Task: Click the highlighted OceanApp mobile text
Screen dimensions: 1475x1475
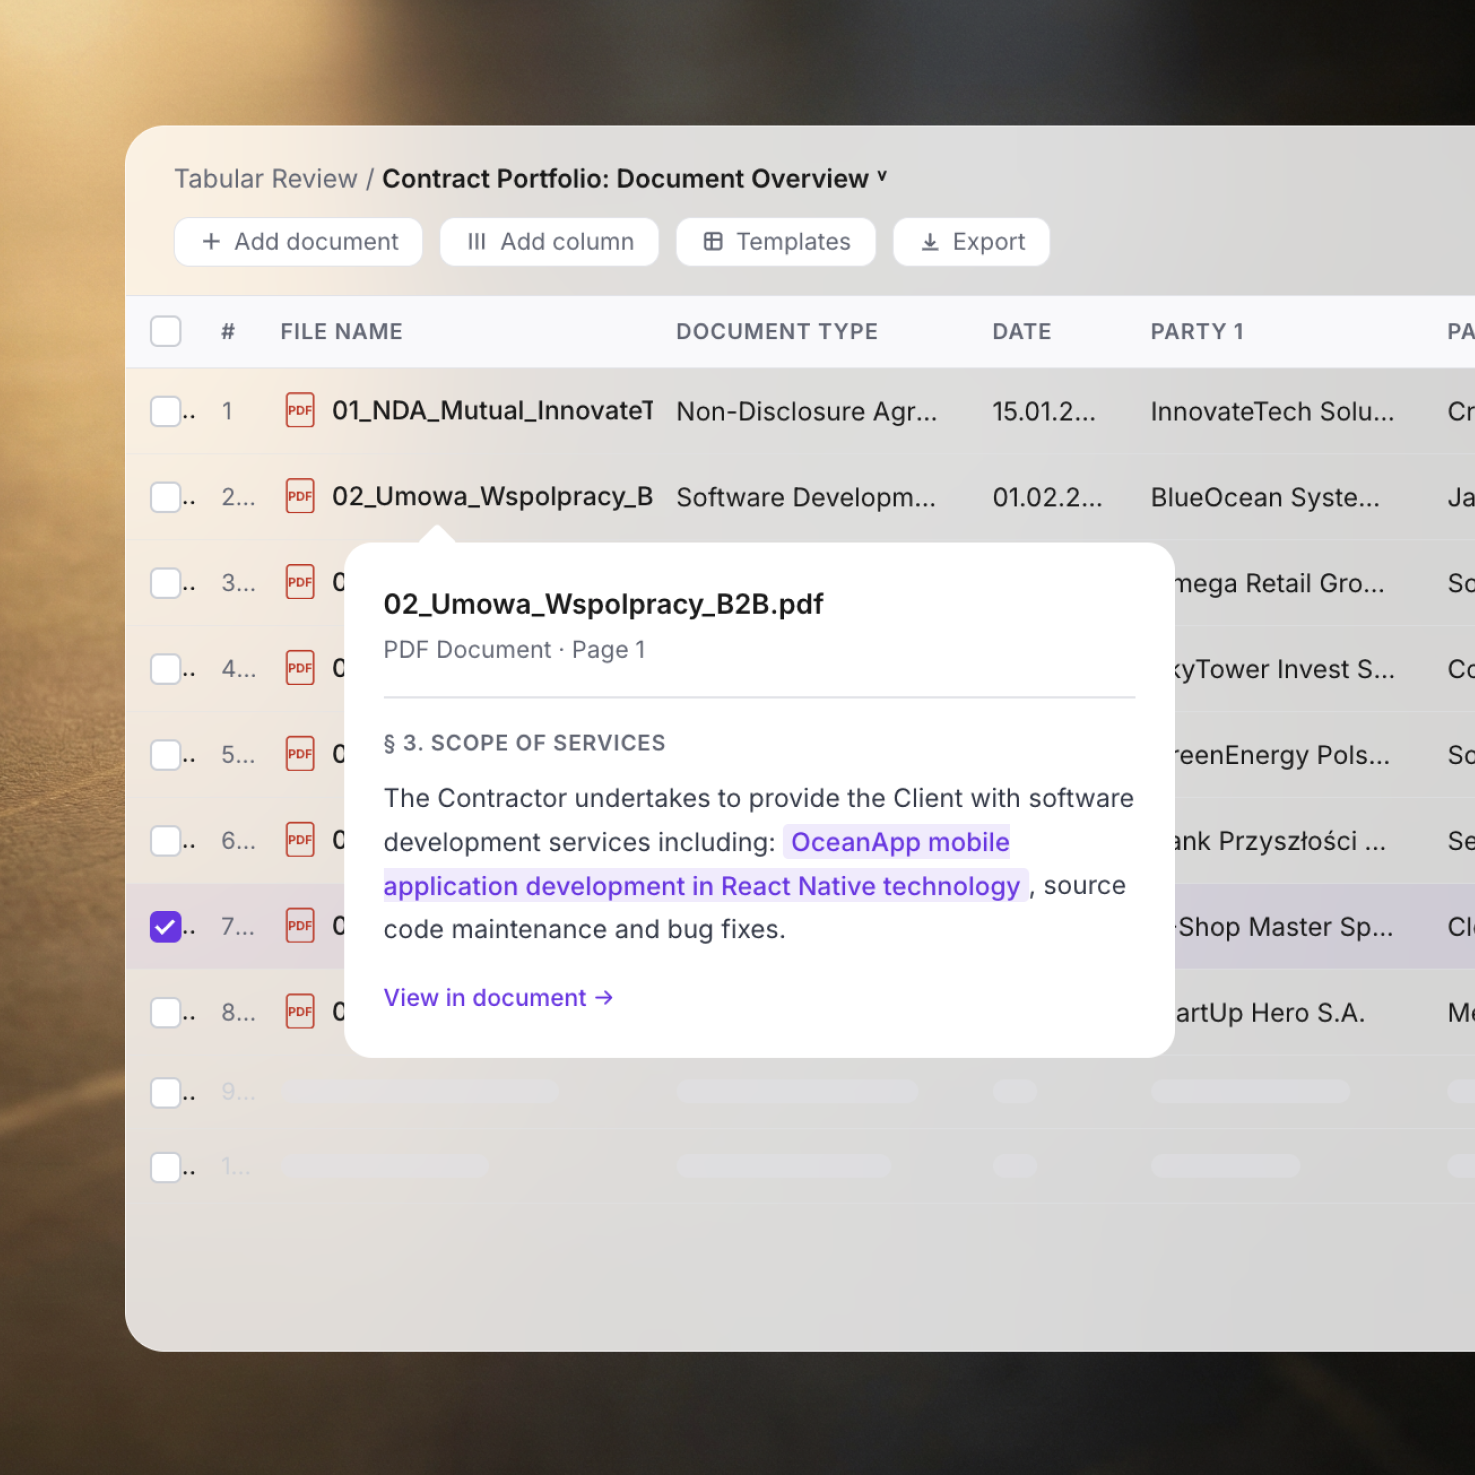Action: [899, 842]
